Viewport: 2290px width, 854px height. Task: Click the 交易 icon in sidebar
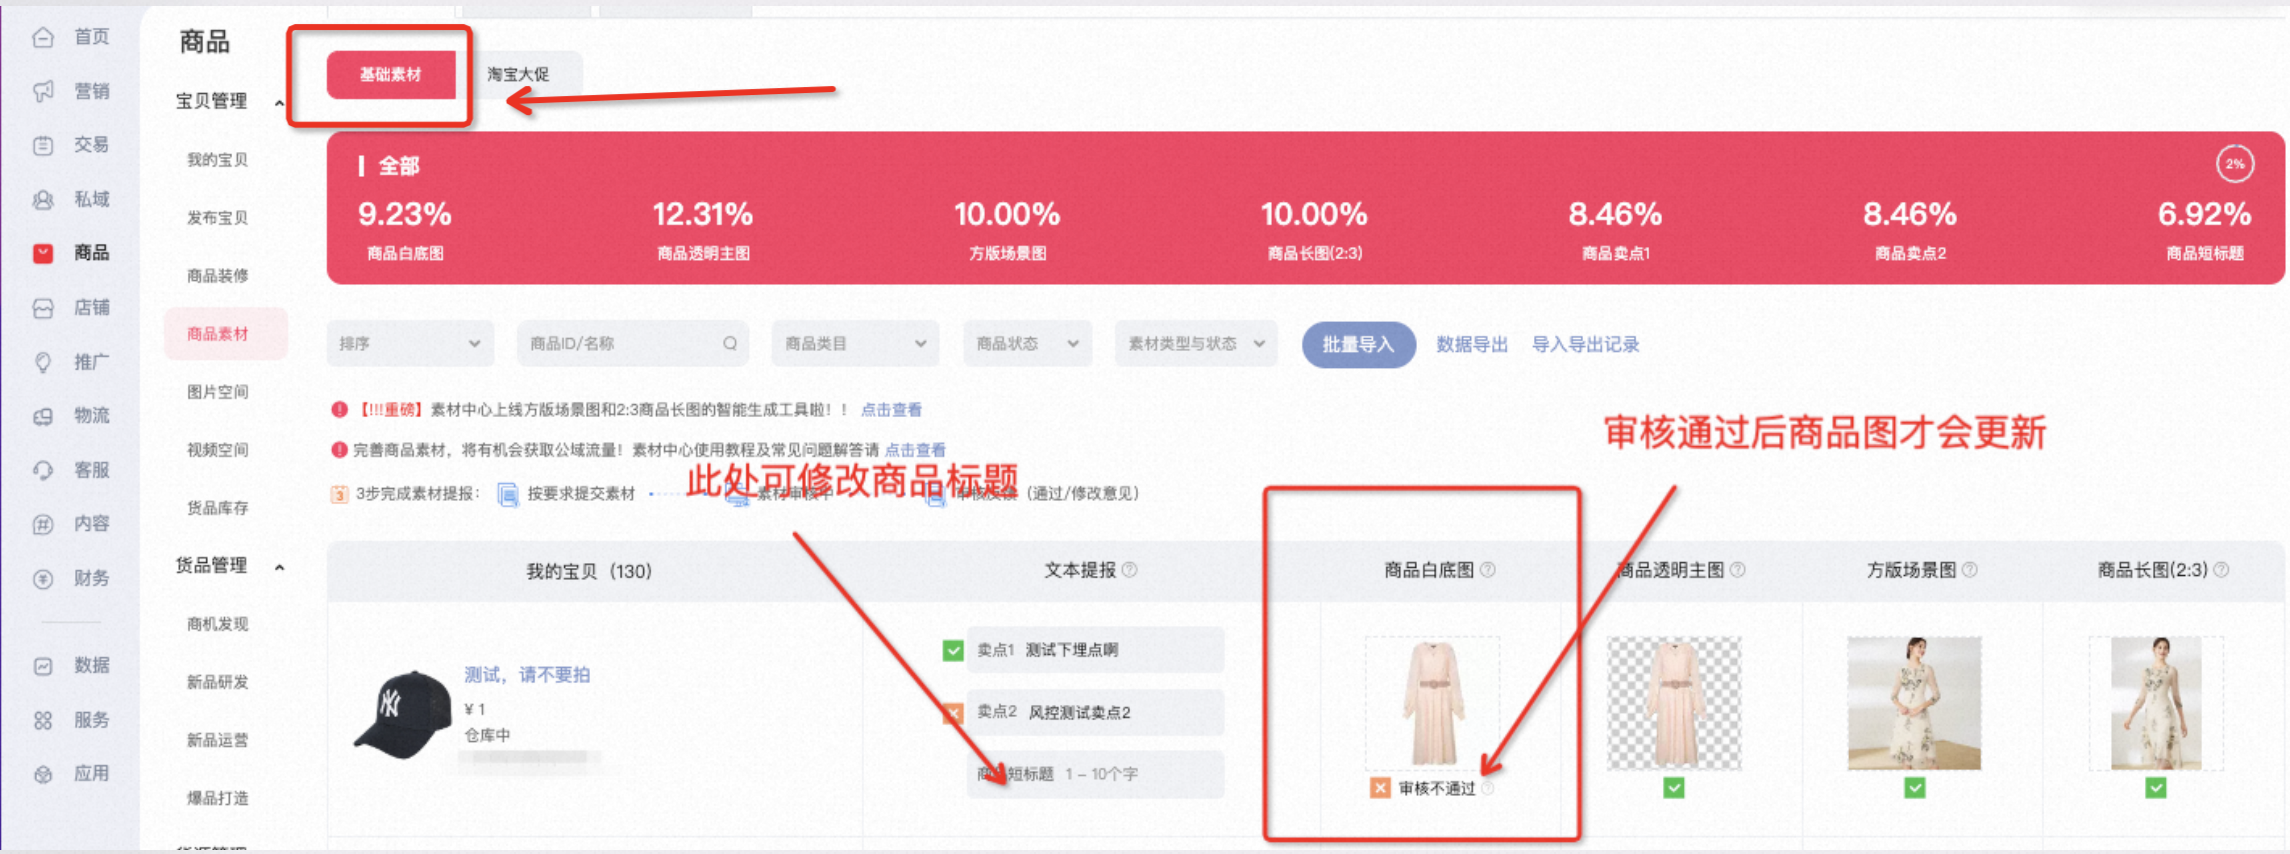(43, 146)
